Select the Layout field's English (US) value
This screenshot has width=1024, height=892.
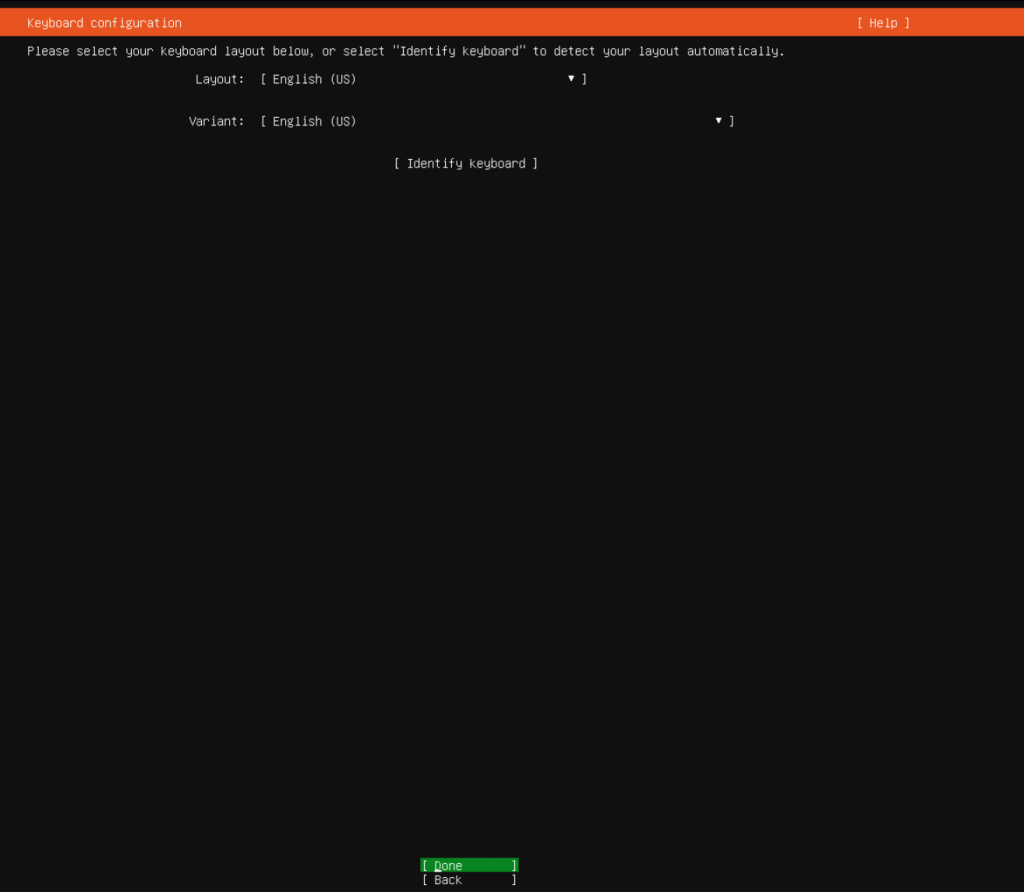click(x=314, y=79)
